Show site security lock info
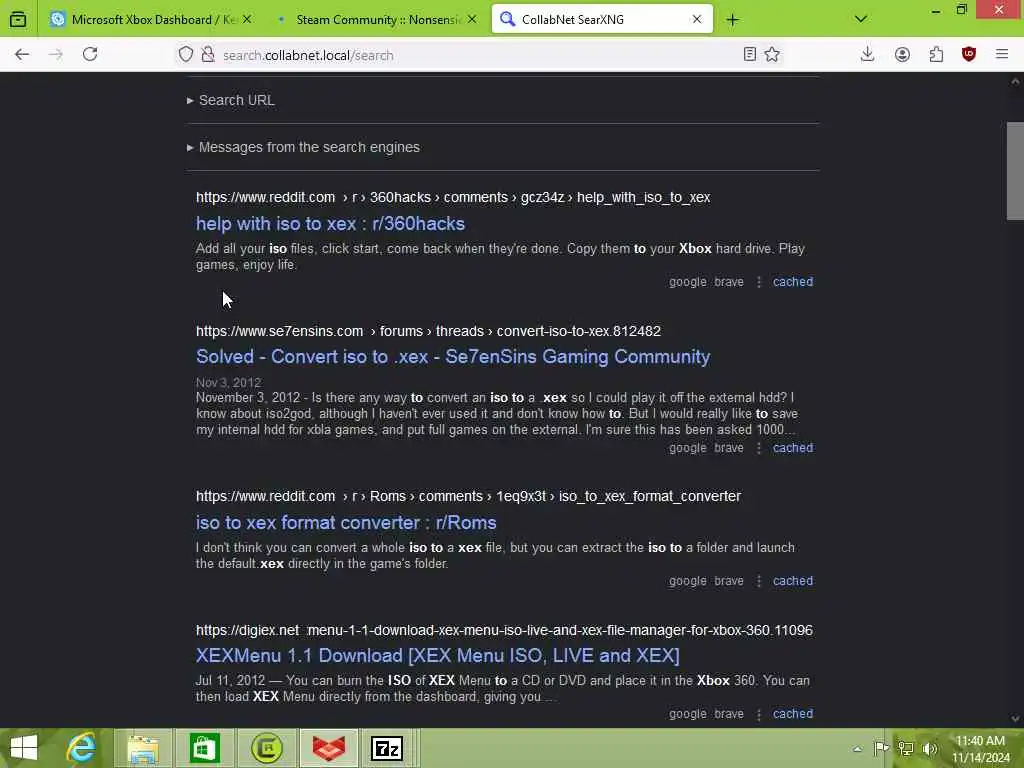The width and height of the screenshot is (1024, 768). point(208,55)
